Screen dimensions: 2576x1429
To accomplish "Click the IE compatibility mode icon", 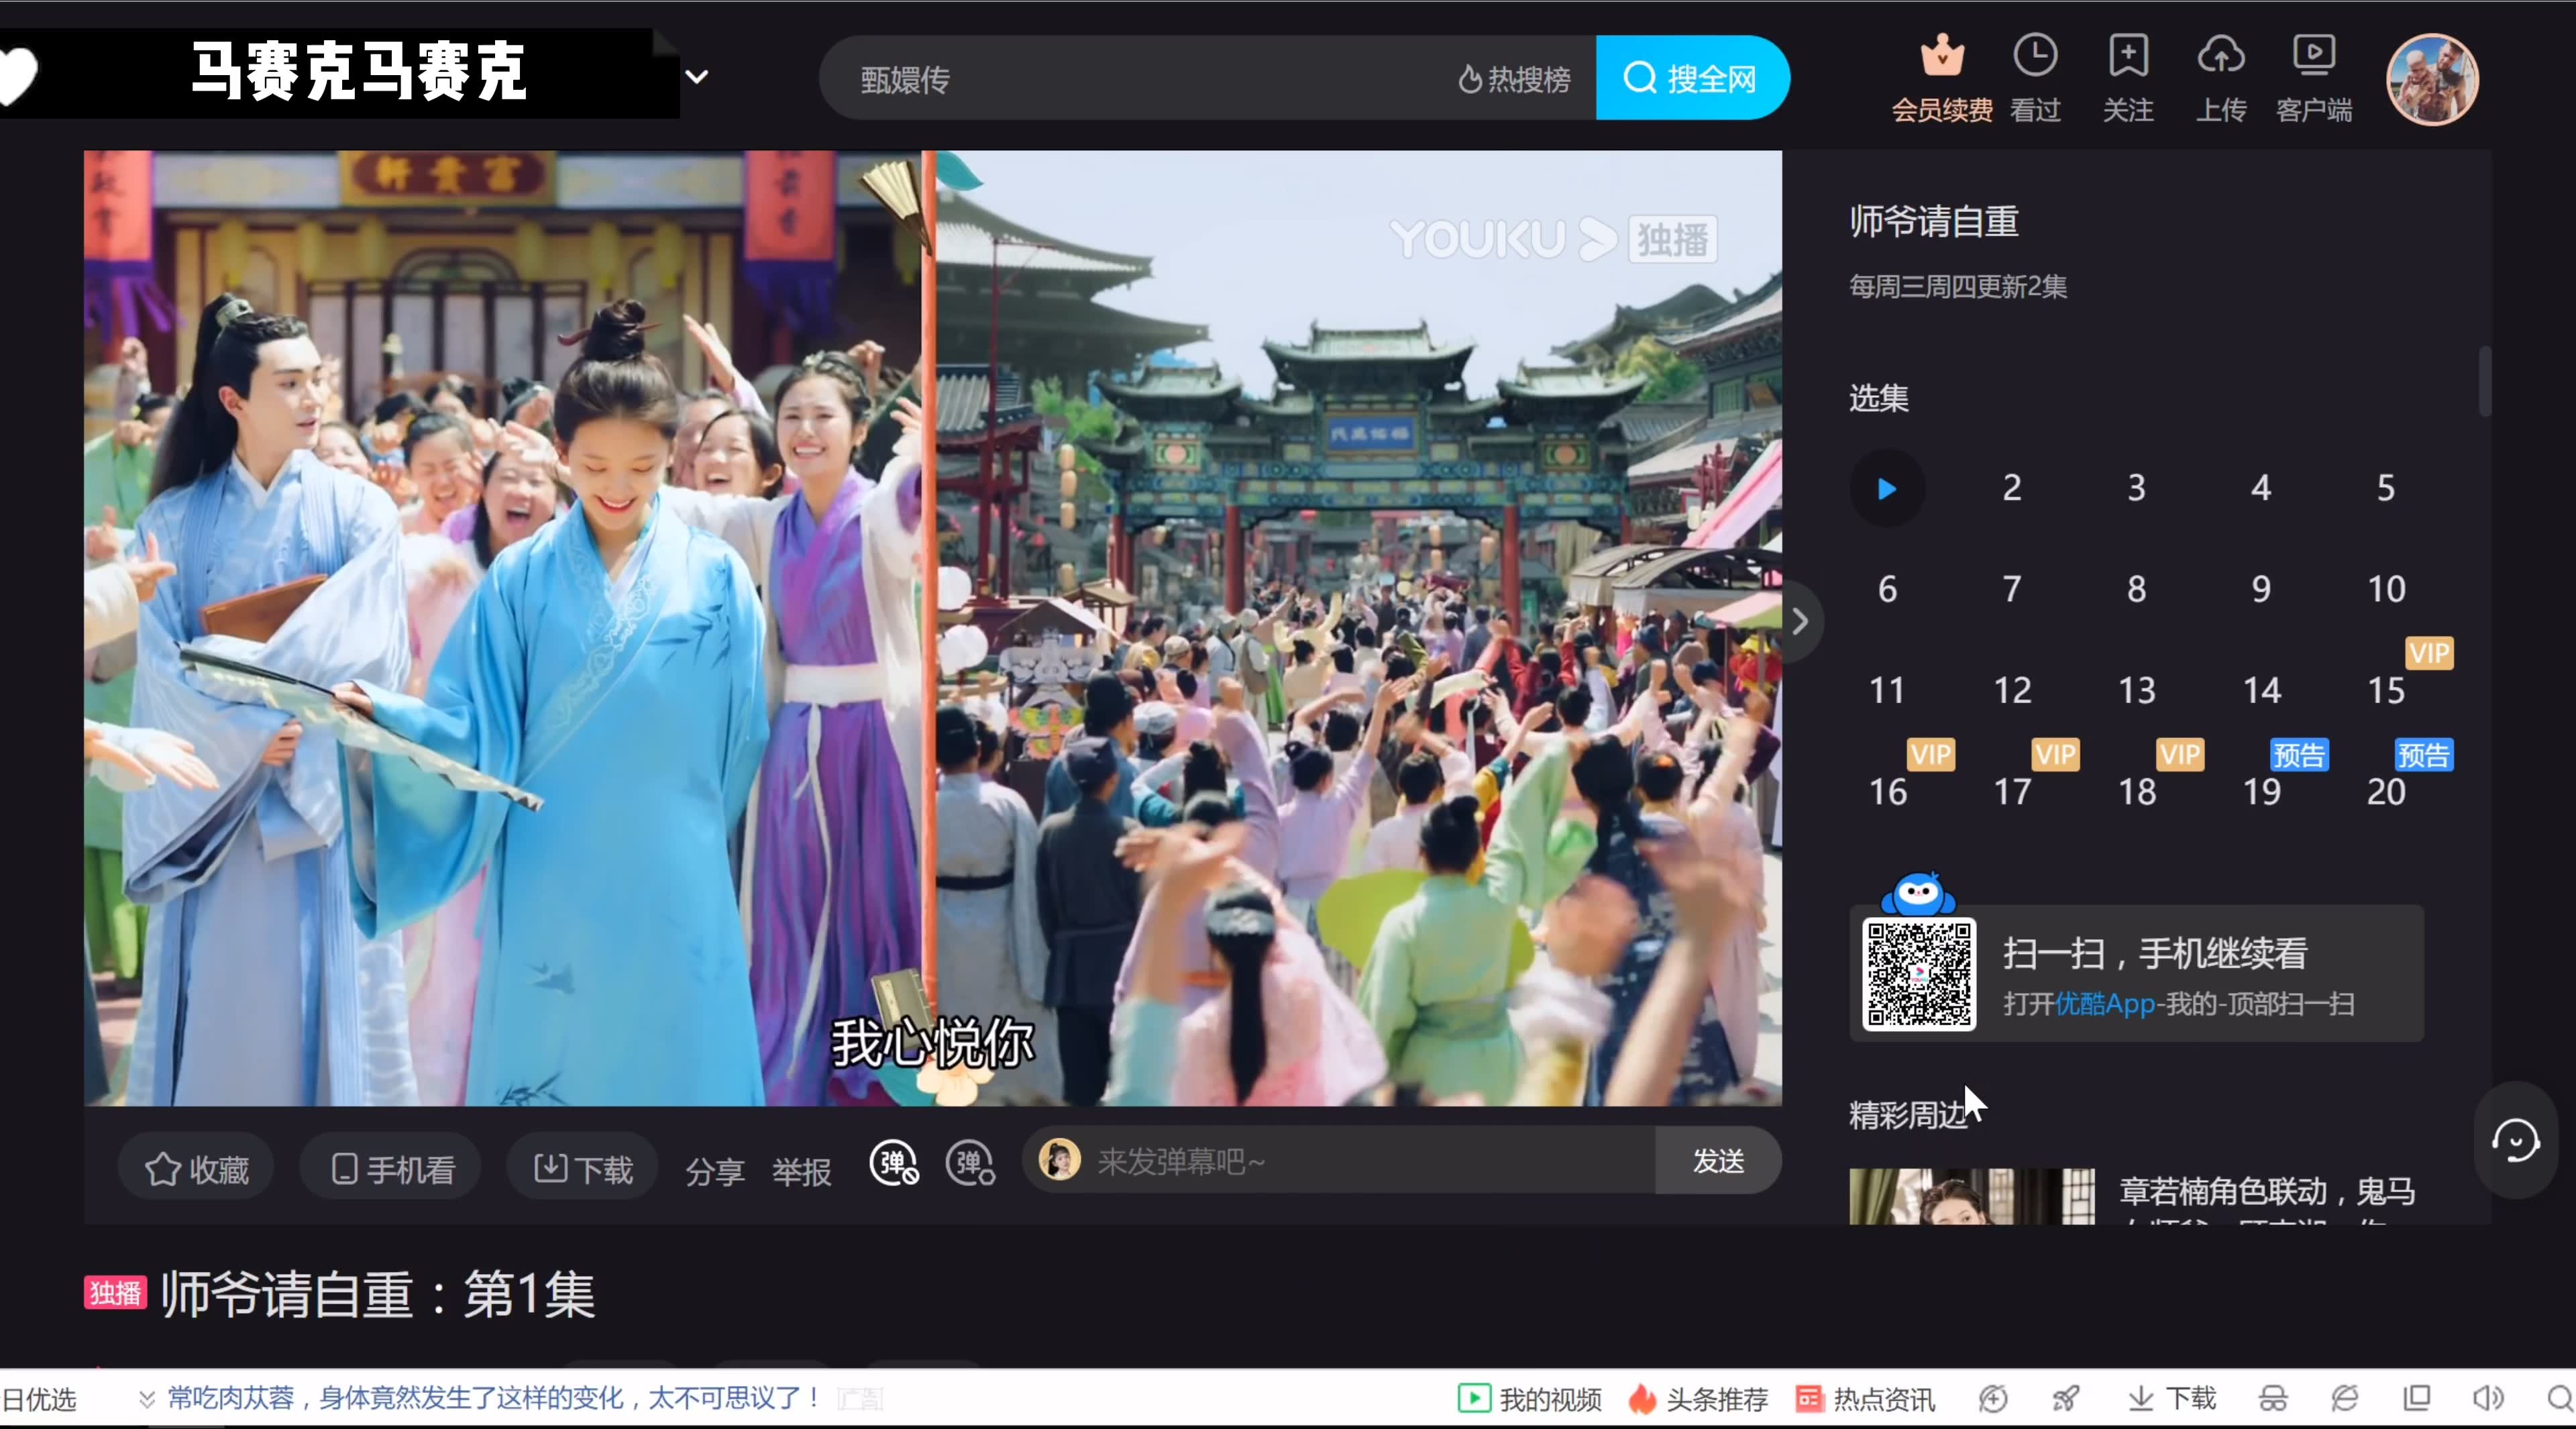I will 2344,1398.
